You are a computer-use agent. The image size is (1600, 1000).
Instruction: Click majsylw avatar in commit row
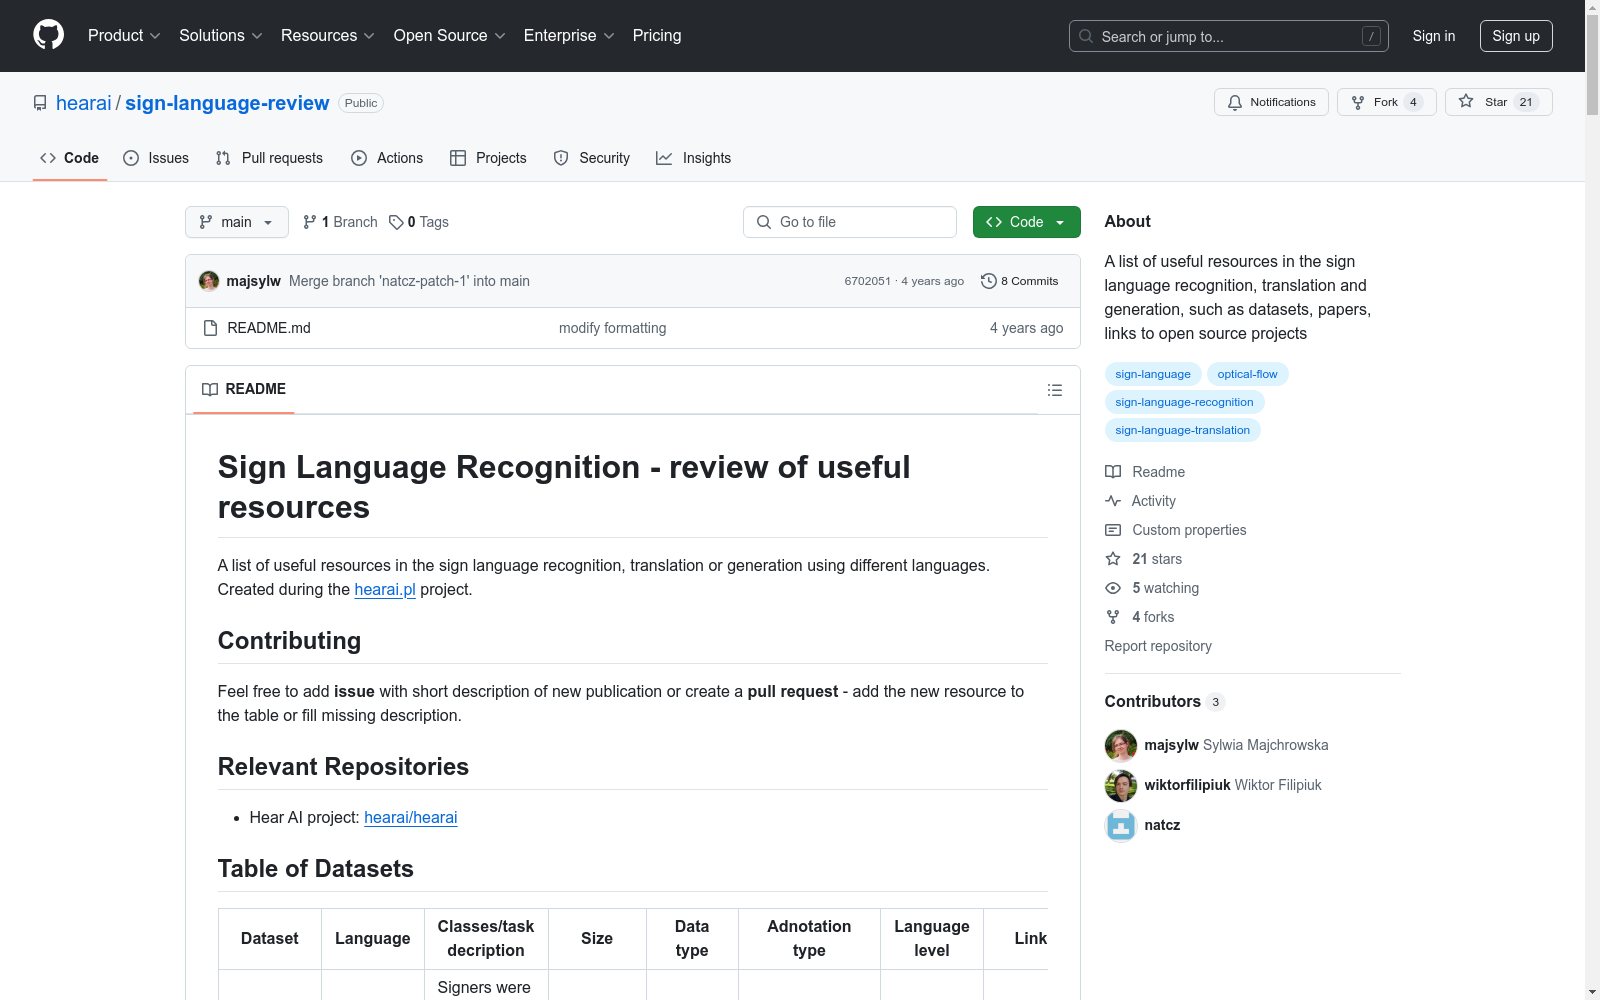pos(209,281)
